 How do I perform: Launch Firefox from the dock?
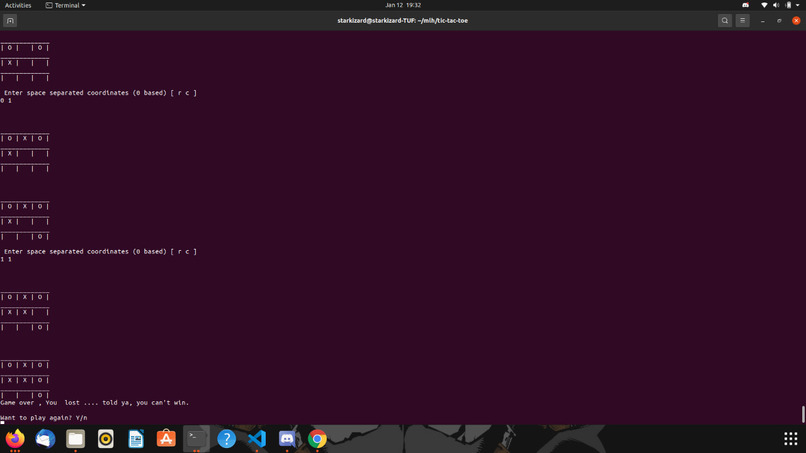click(15, 439)
